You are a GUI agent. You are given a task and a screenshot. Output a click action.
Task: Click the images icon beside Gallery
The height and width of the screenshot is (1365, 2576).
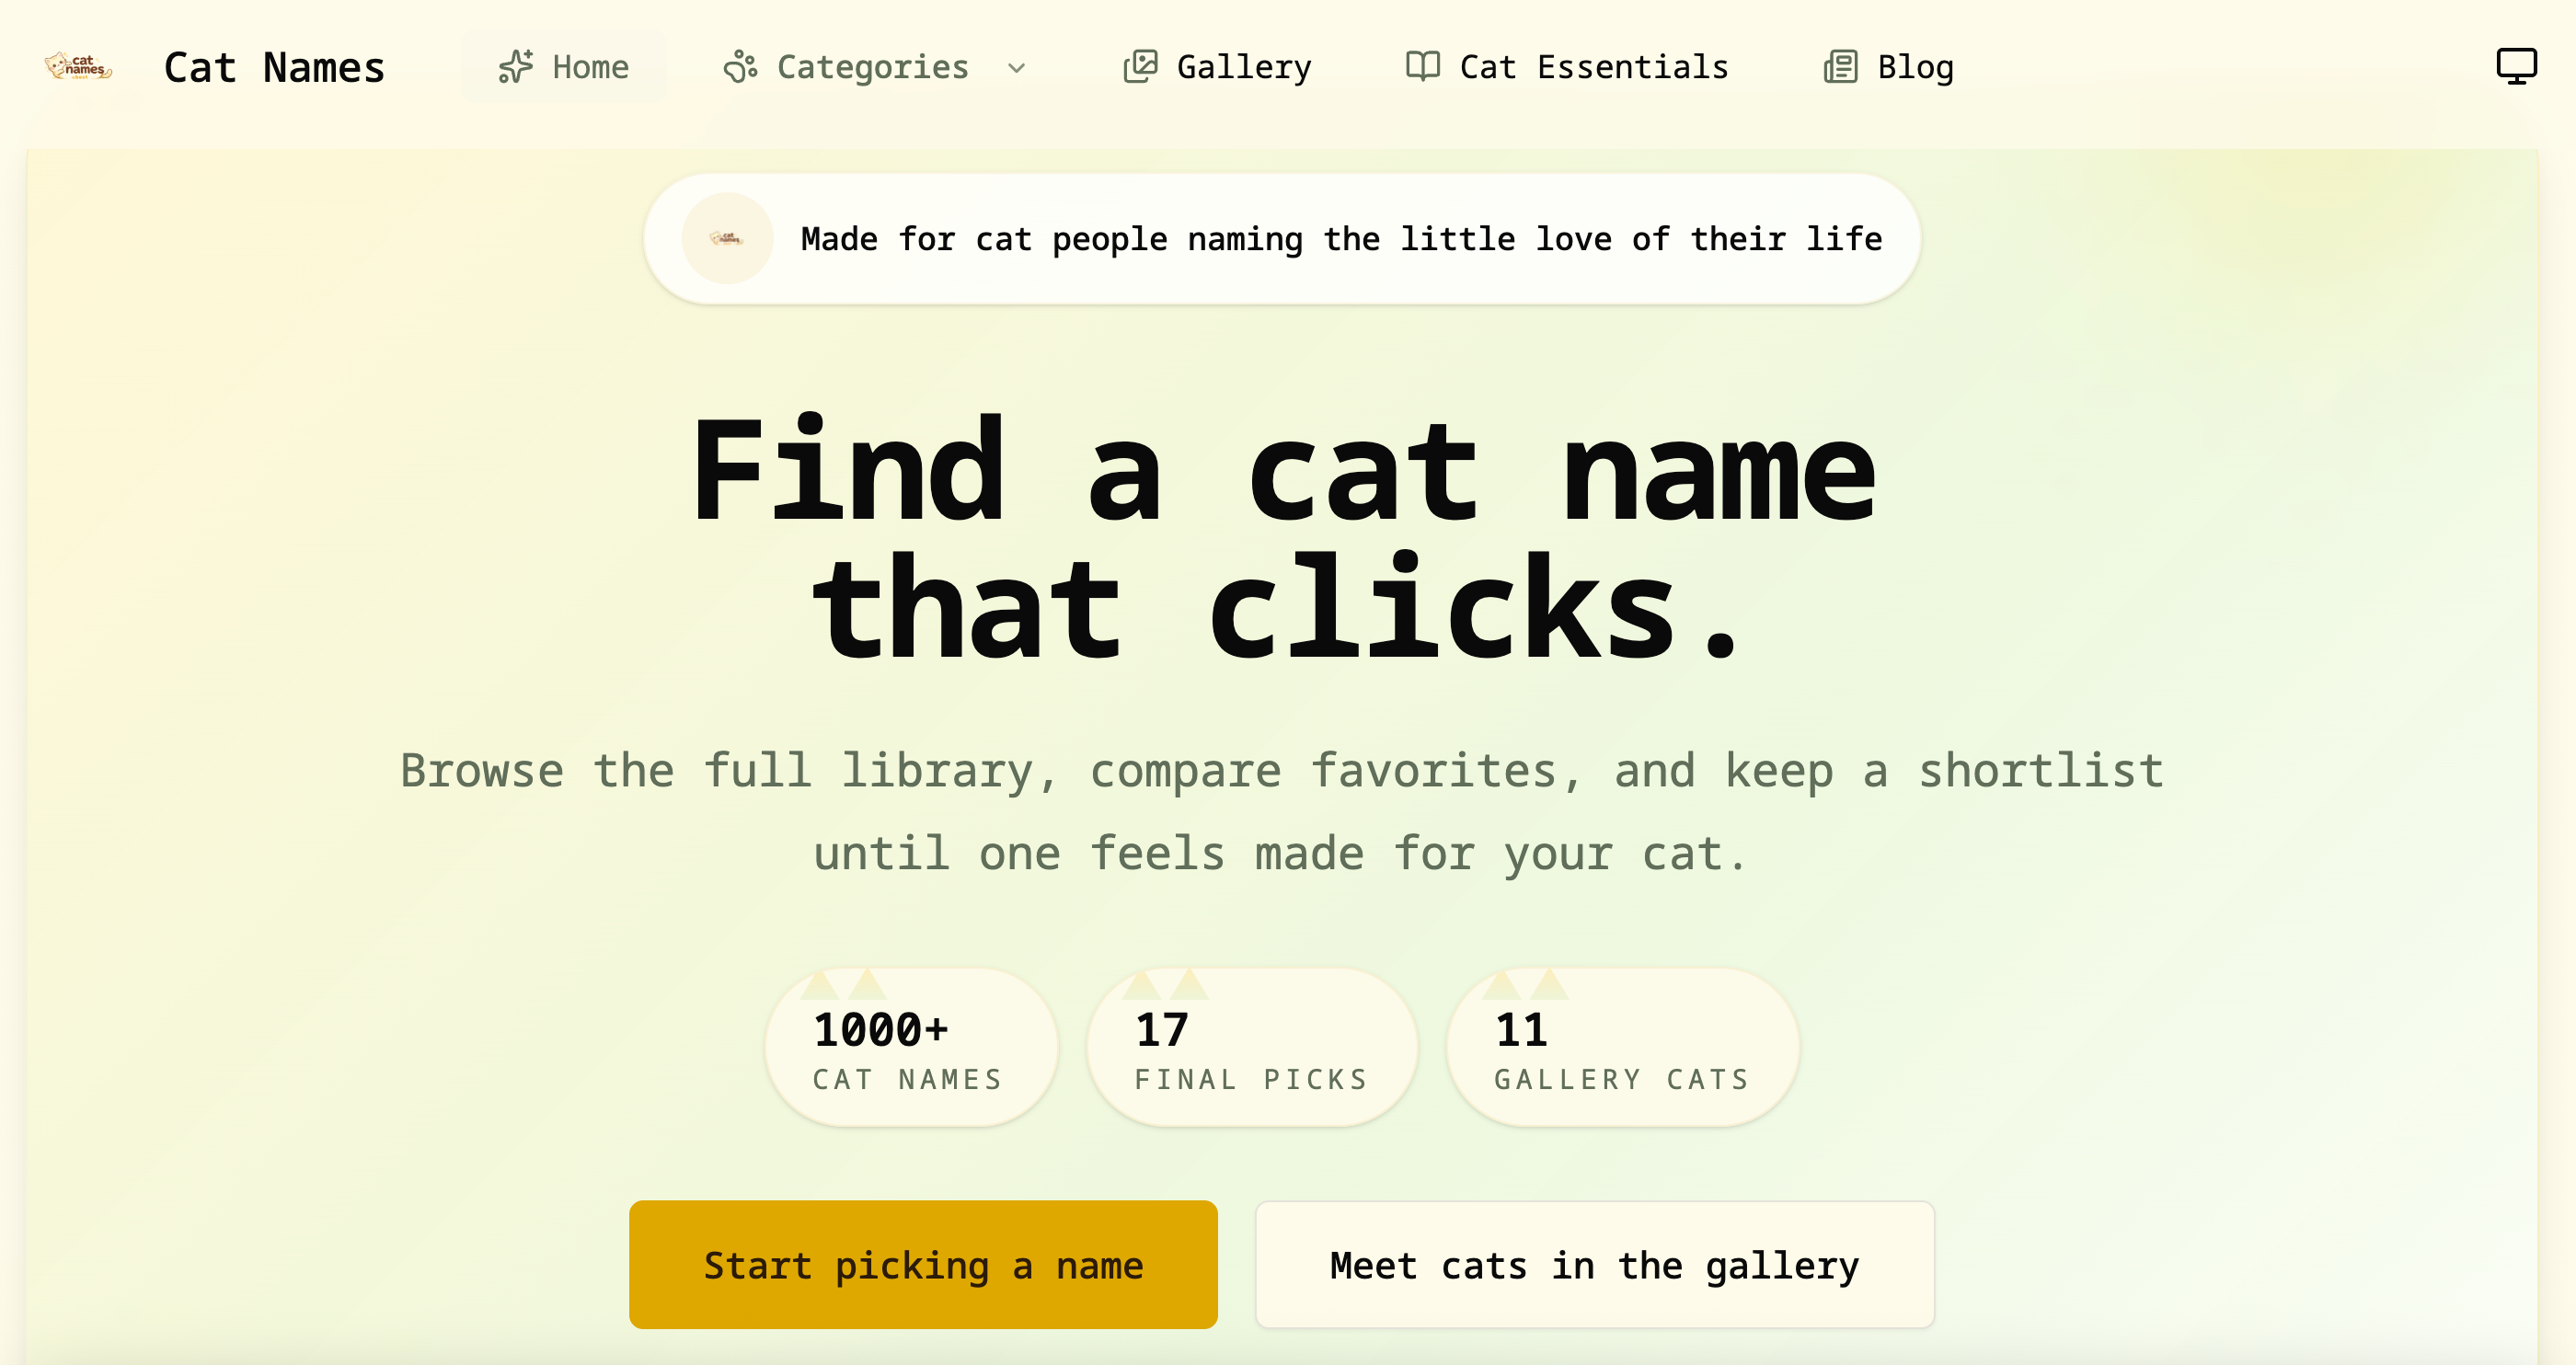[1140, 67]
